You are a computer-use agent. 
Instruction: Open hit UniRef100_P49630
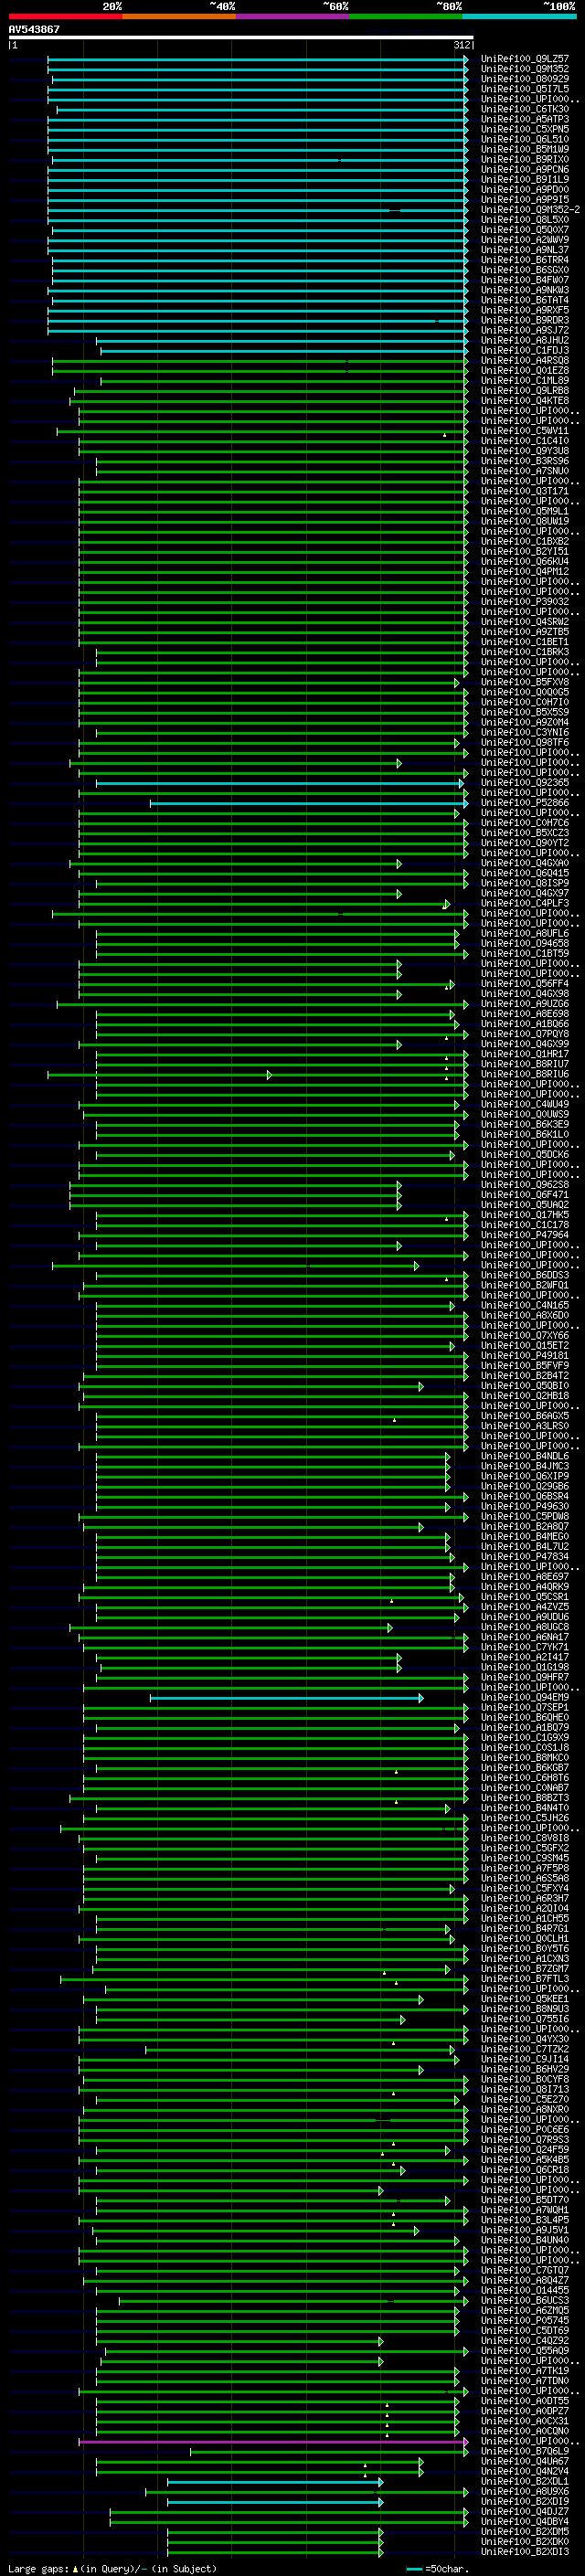point(525,1507)
